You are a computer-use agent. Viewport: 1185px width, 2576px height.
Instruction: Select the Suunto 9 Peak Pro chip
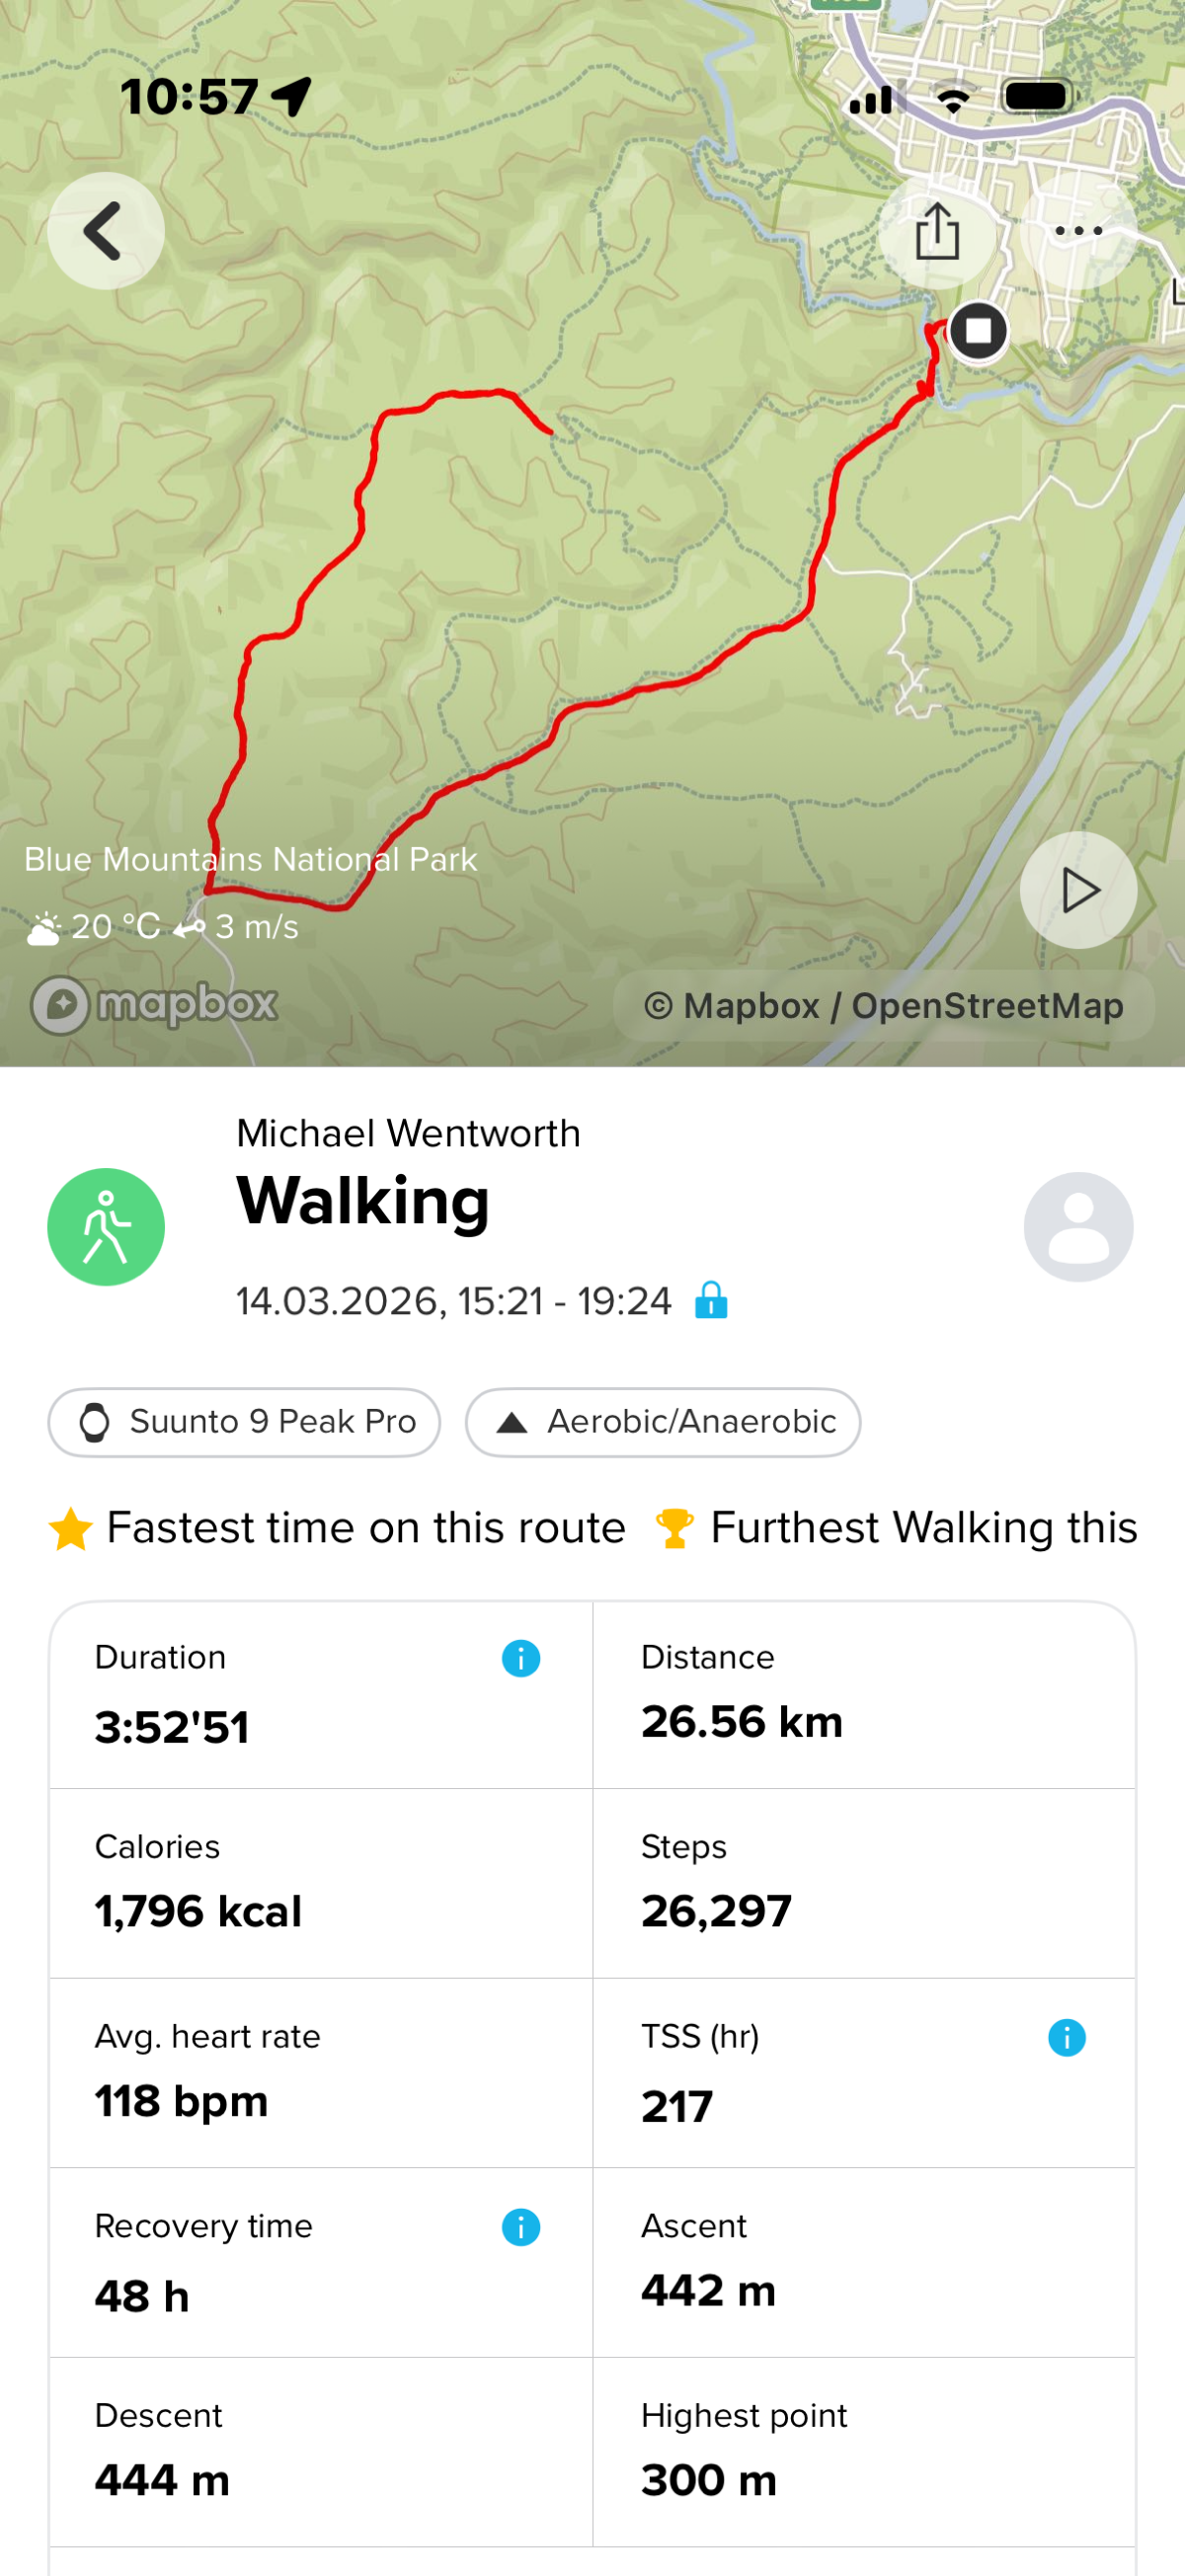244,1421
